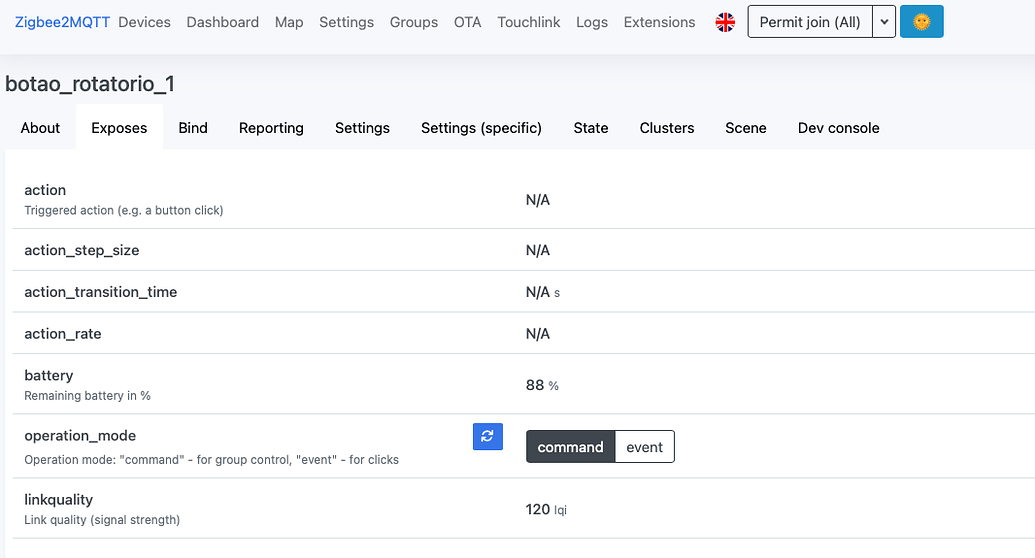The width and height of the screenshot is (1035, 558).
Task: Open the Extensions page
Action: (x=659, y=22)
